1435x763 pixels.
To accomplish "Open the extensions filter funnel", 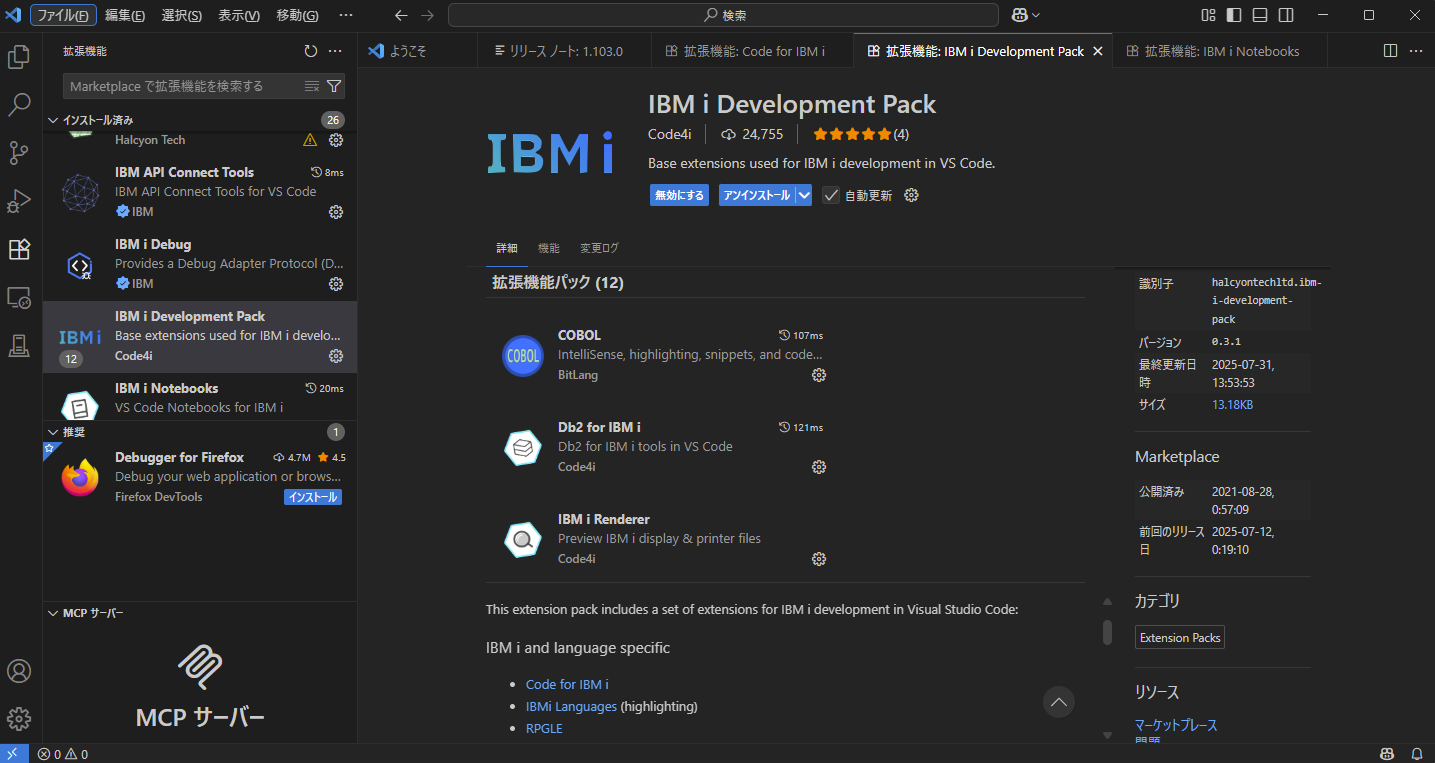I will 334,86.
